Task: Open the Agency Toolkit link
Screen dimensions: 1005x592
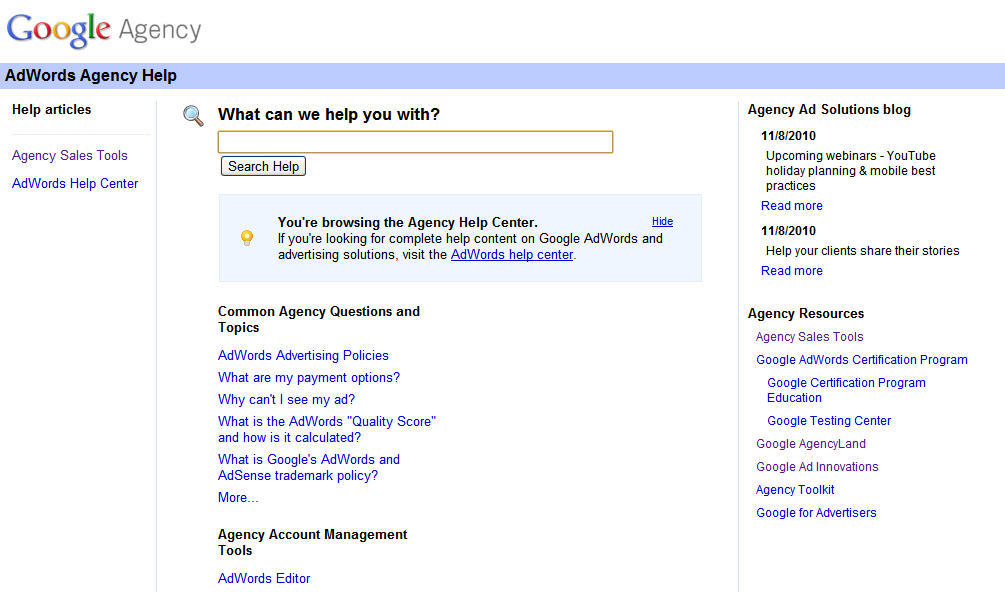Action: (x=795, y=490)
